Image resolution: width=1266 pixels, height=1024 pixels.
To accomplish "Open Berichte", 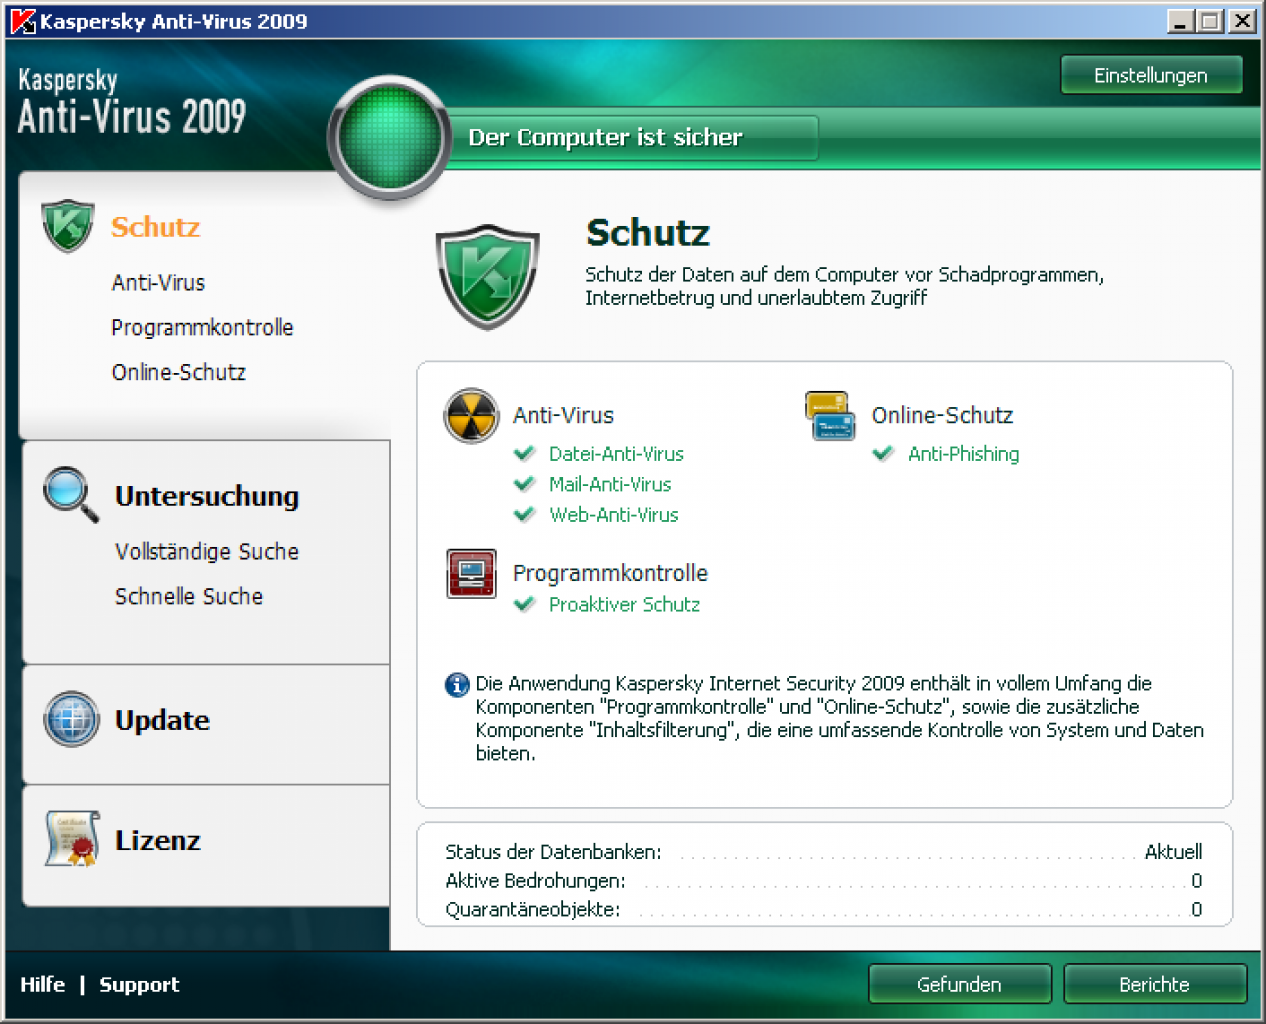I will (x=1154, y=984).
